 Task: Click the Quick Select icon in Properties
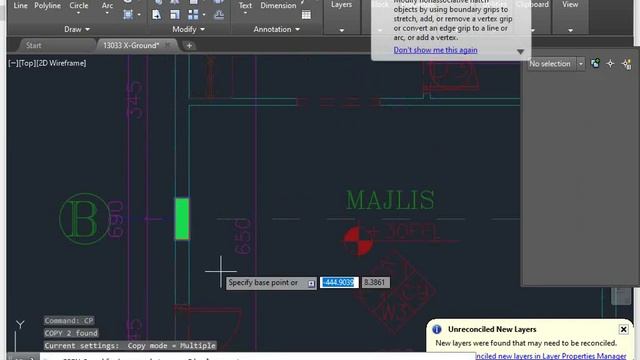(627, 64)
